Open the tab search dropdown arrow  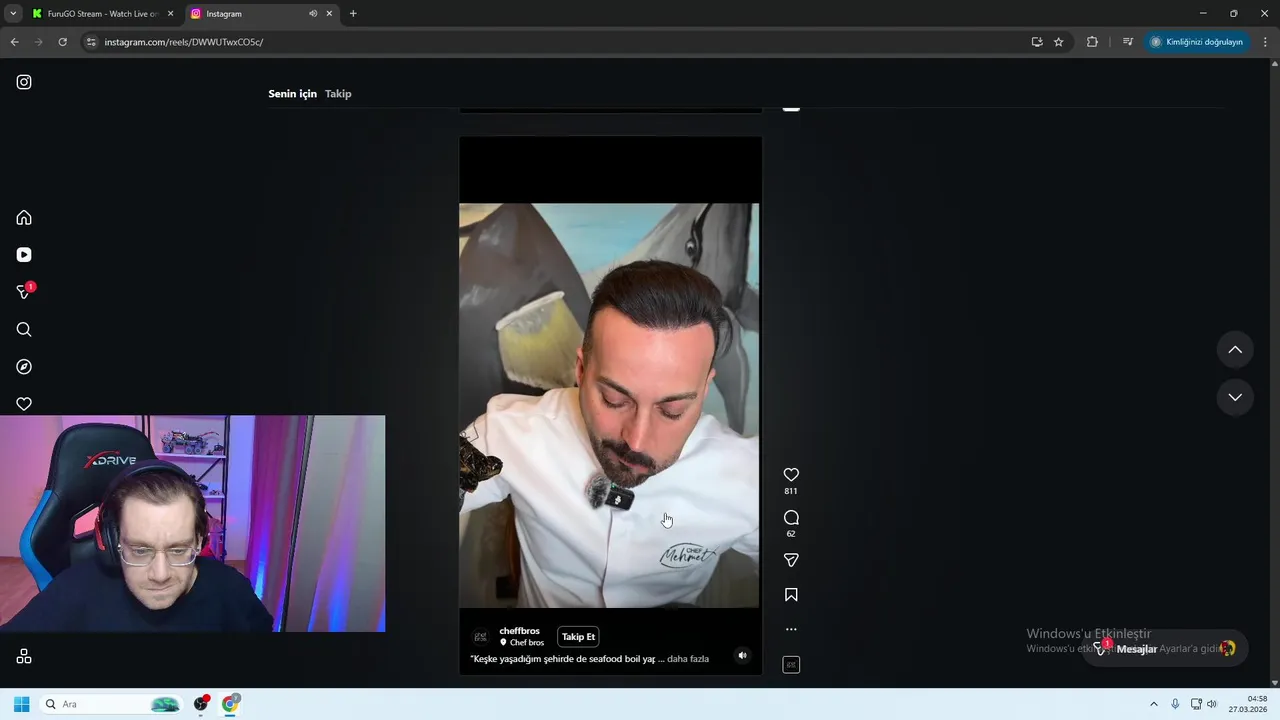(13, 14)
